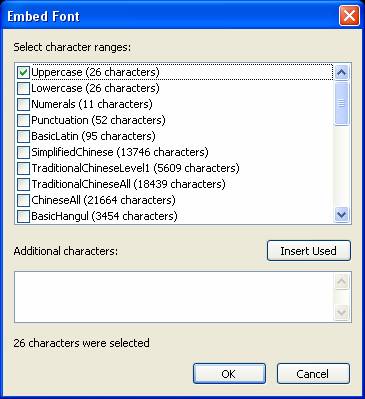Enable TraditionalChineseAll (18439 characters) checkbox
The image size is (365, 399).
point(23,184)
